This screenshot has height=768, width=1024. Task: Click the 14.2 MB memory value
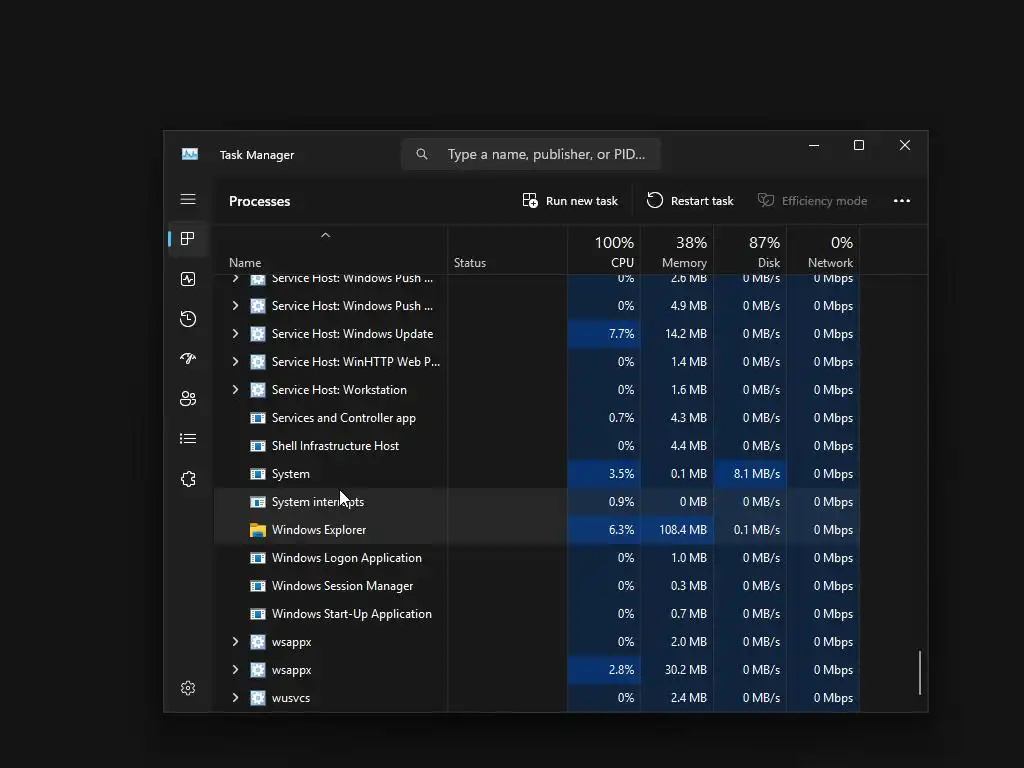point(686,334)
